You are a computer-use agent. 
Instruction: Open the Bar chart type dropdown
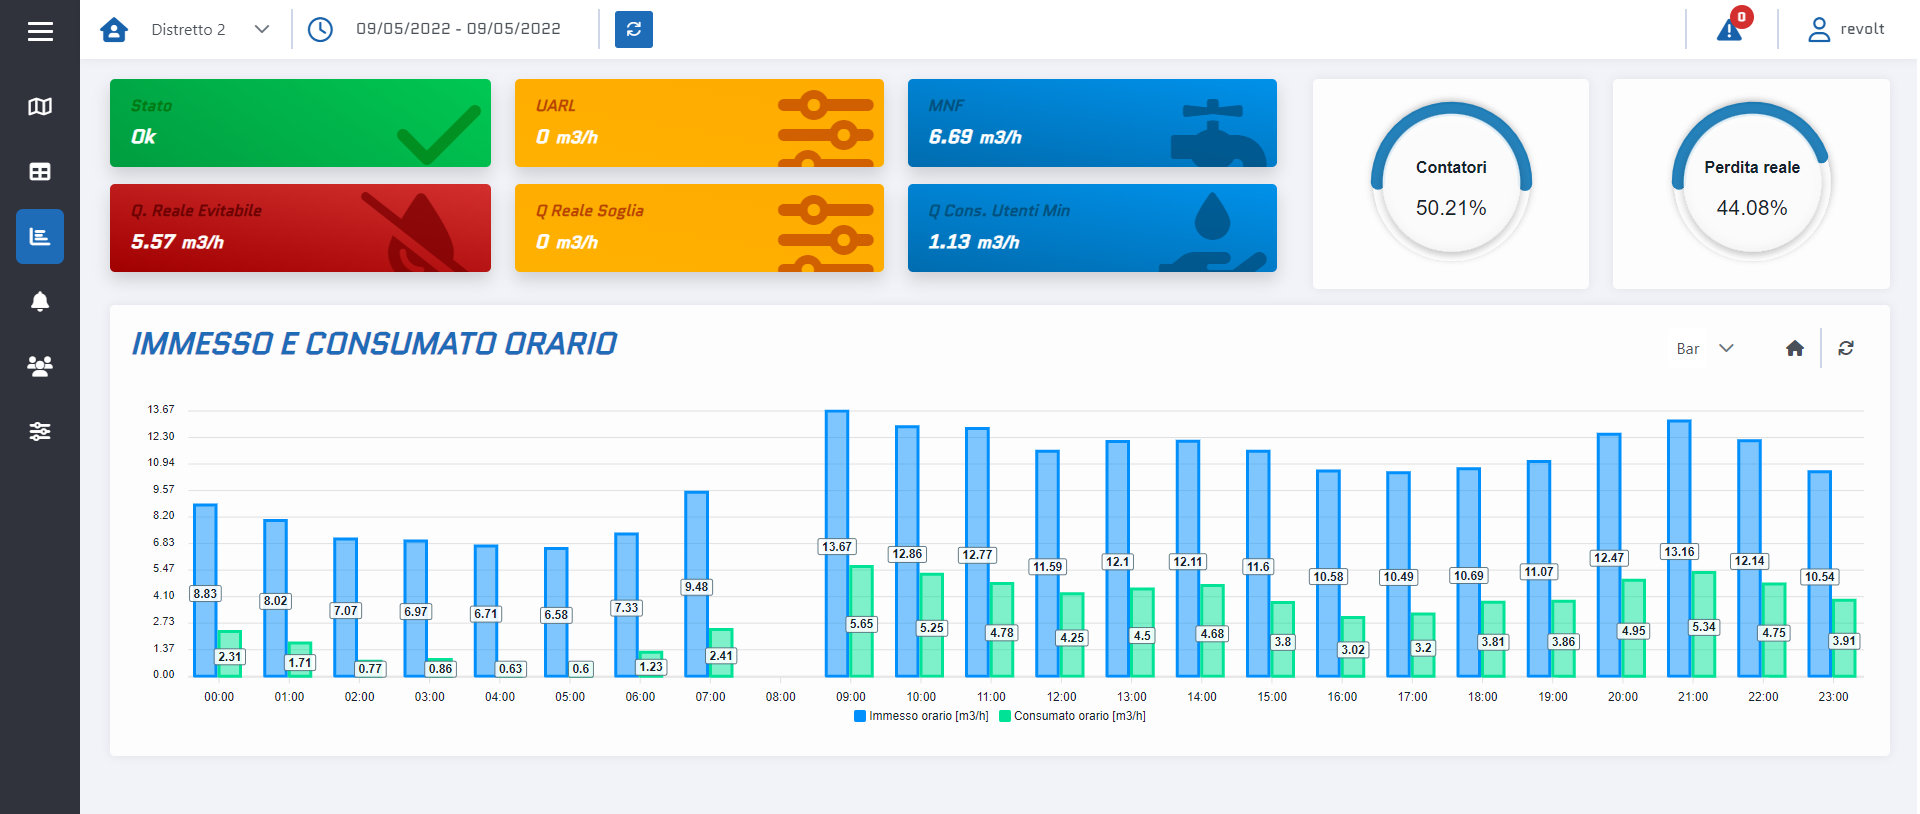click(1704, 348)
